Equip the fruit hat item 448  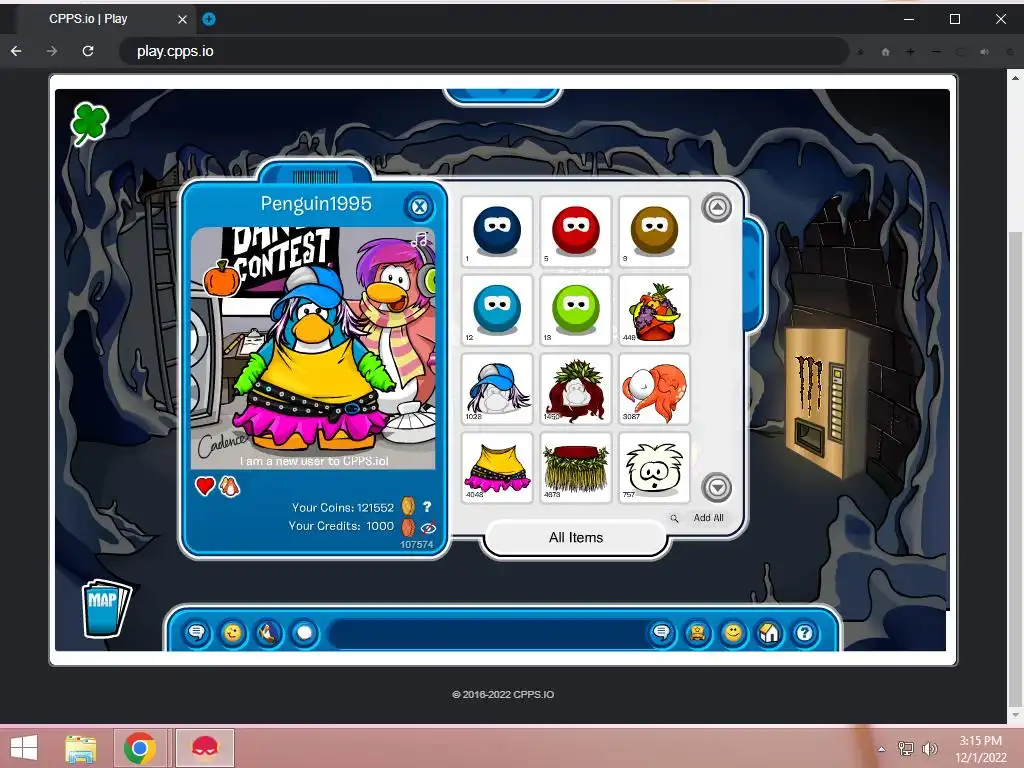(x=654, y=310)
